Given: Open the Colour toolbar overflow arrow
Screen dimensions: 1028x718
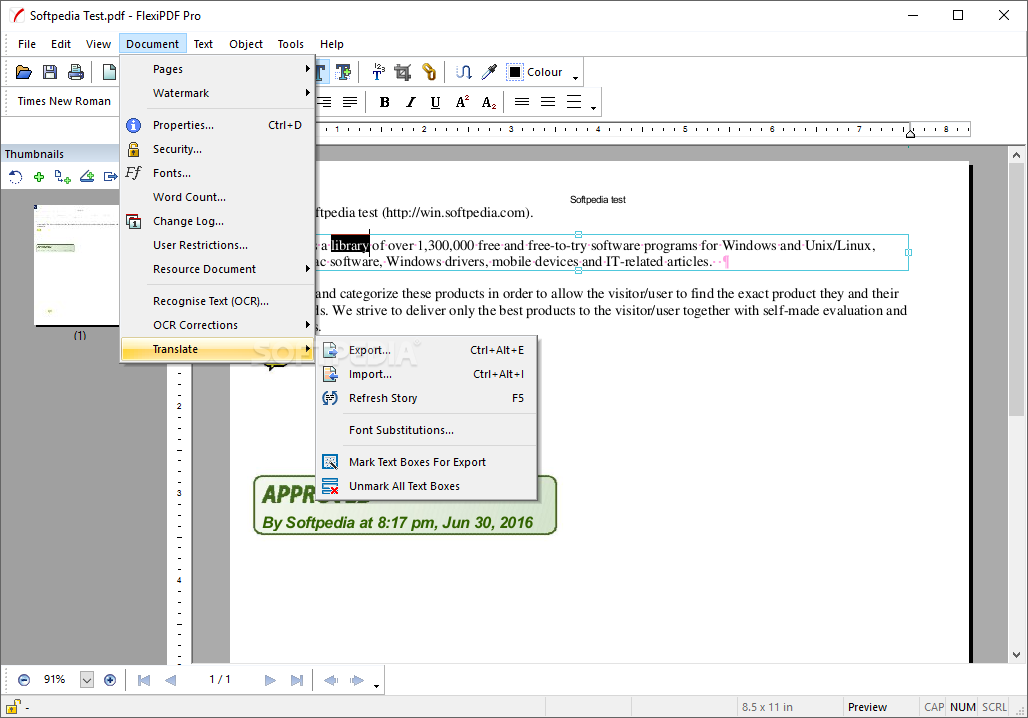Looking at the screenshot, I should coord(575,78).
